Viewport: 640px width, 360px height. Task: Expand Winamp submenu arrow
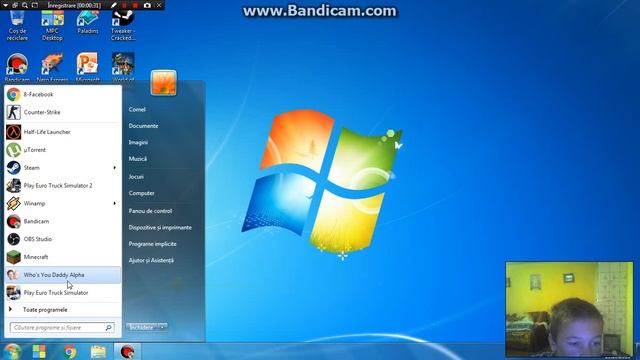[115, 203]
